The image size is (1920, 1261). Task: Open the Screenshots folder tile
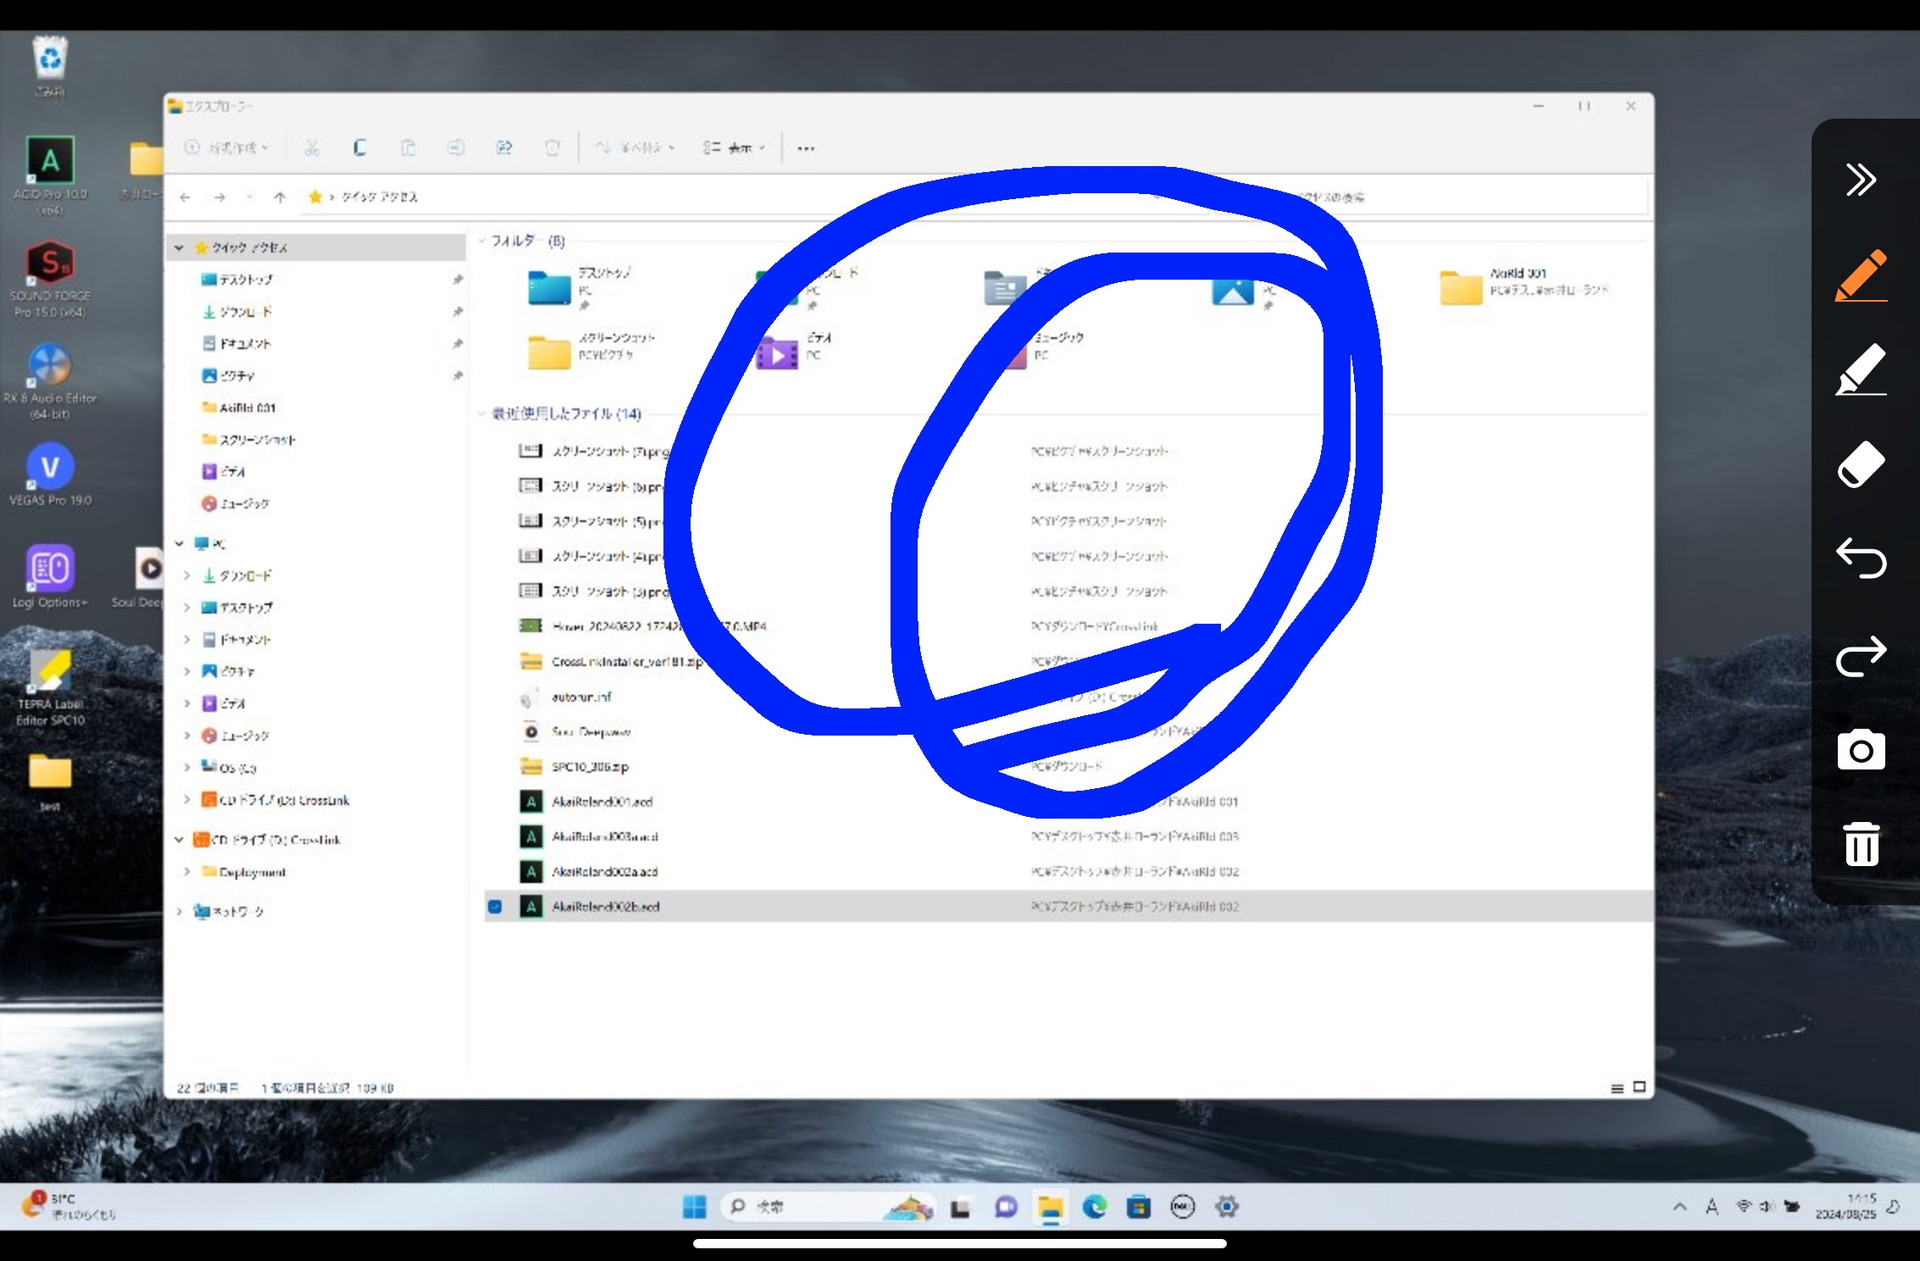550,352
